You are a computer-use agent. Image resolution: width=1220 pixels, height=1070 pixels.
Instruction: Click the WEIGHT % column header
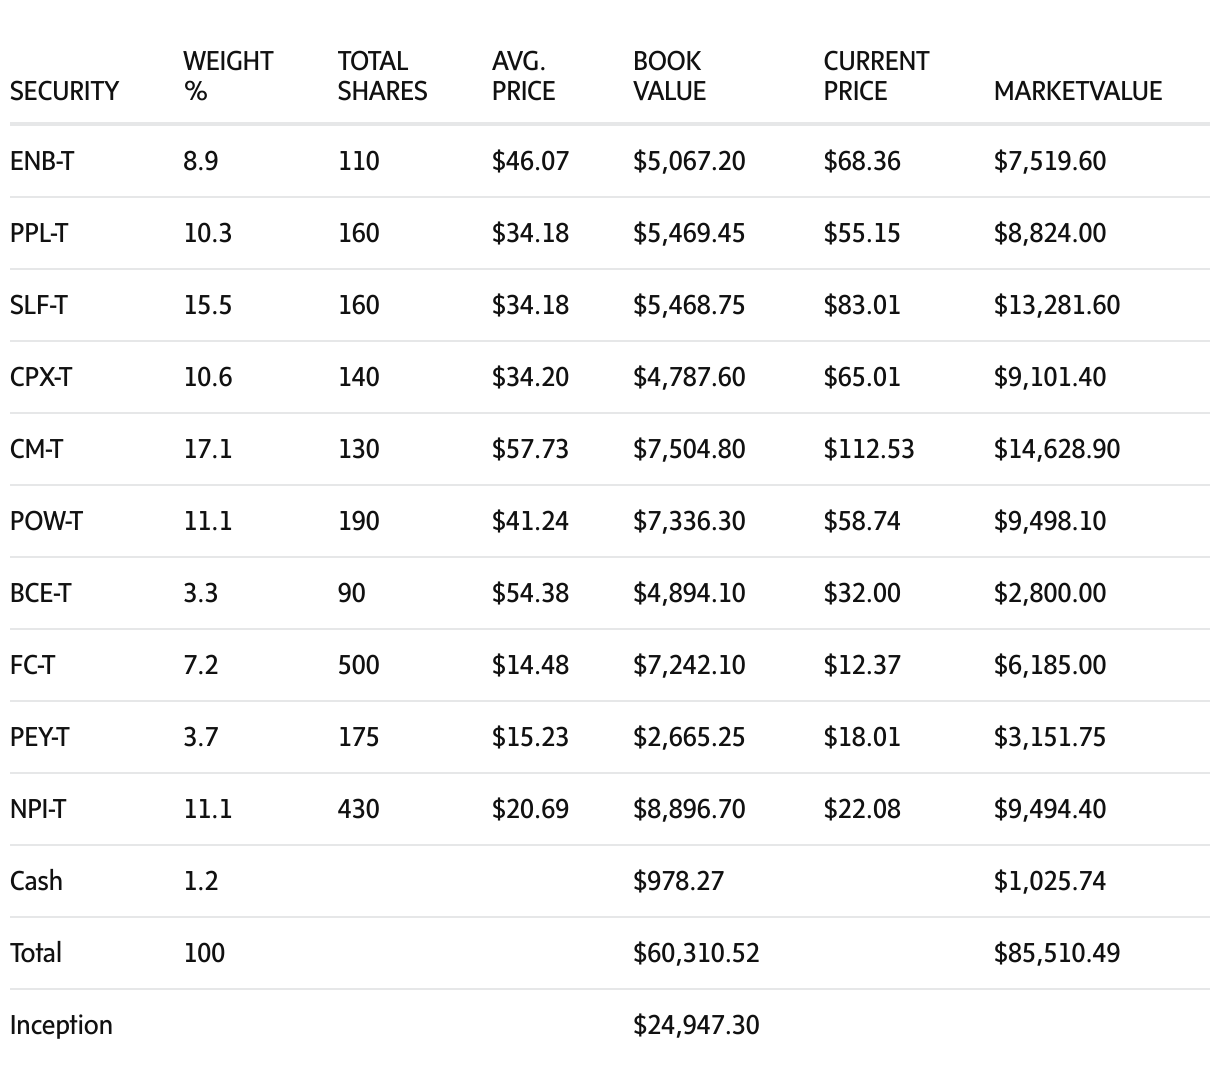pyautogui.click(x=228, y=76)
